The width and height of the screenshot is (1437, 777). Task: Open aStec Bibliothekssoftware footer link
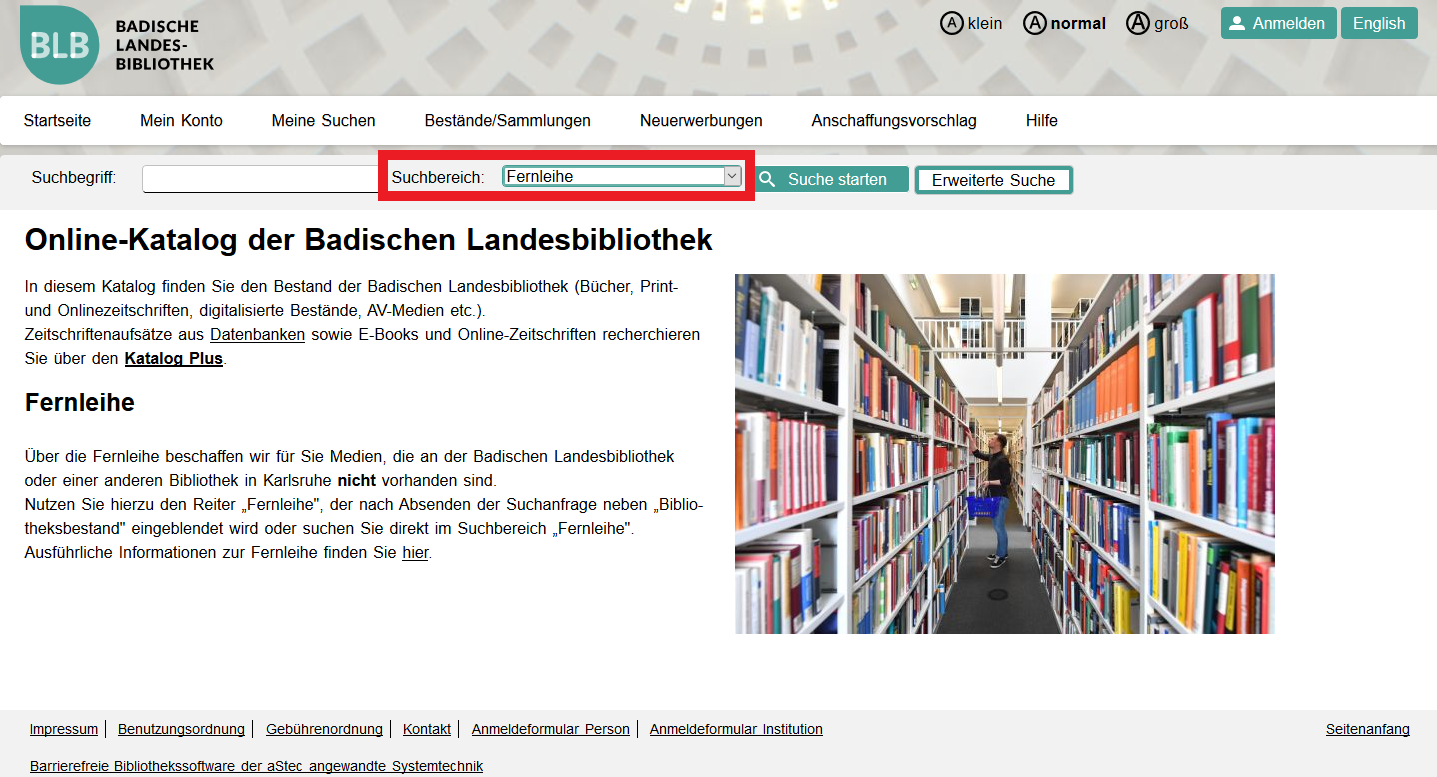256,766
